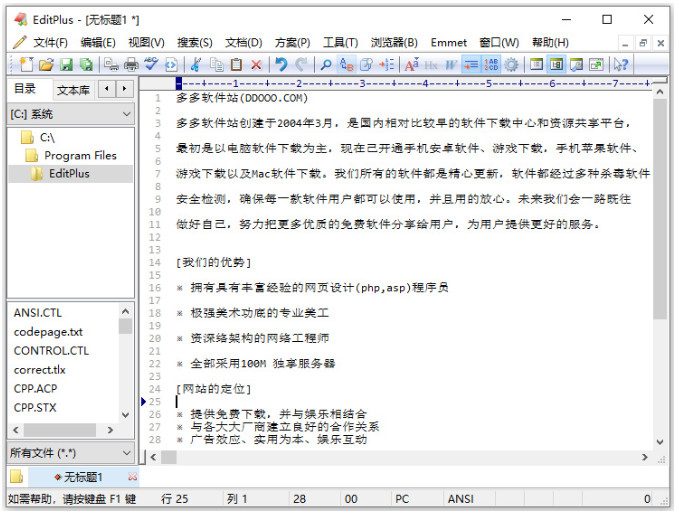Create a new document with toolbar icon
The image size is (679, 518).
(26, 65)
